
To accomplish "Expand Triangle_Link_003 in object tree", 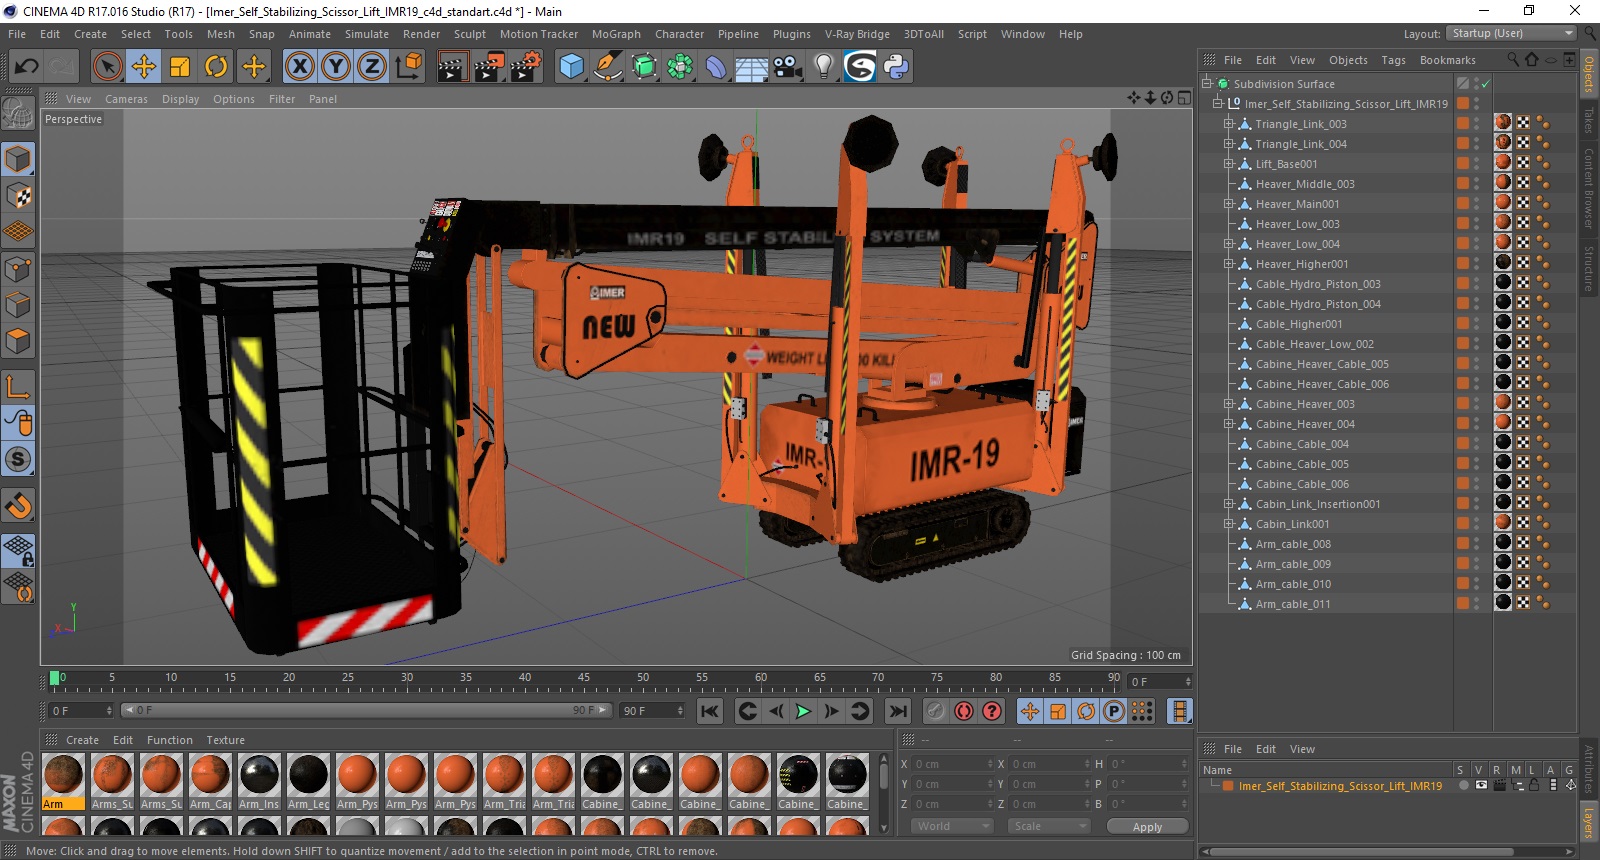I will pos(1229,124).
